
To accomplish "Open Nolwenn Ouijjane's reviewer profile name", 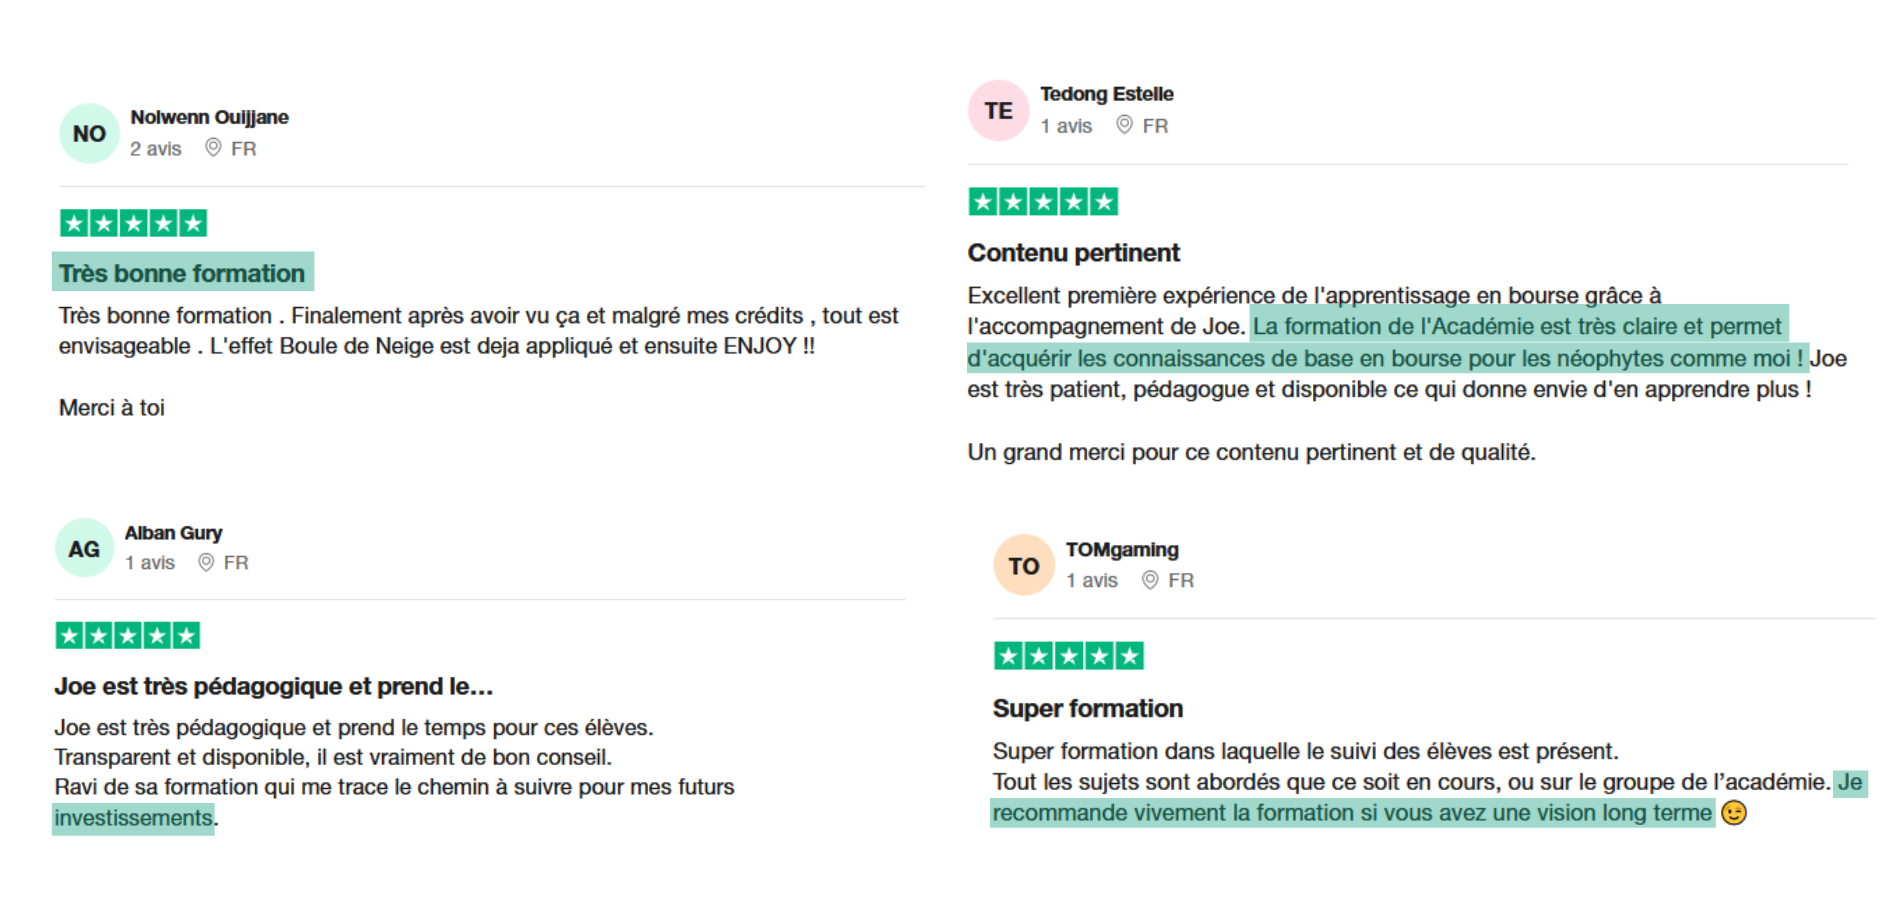I will [209, 117].
